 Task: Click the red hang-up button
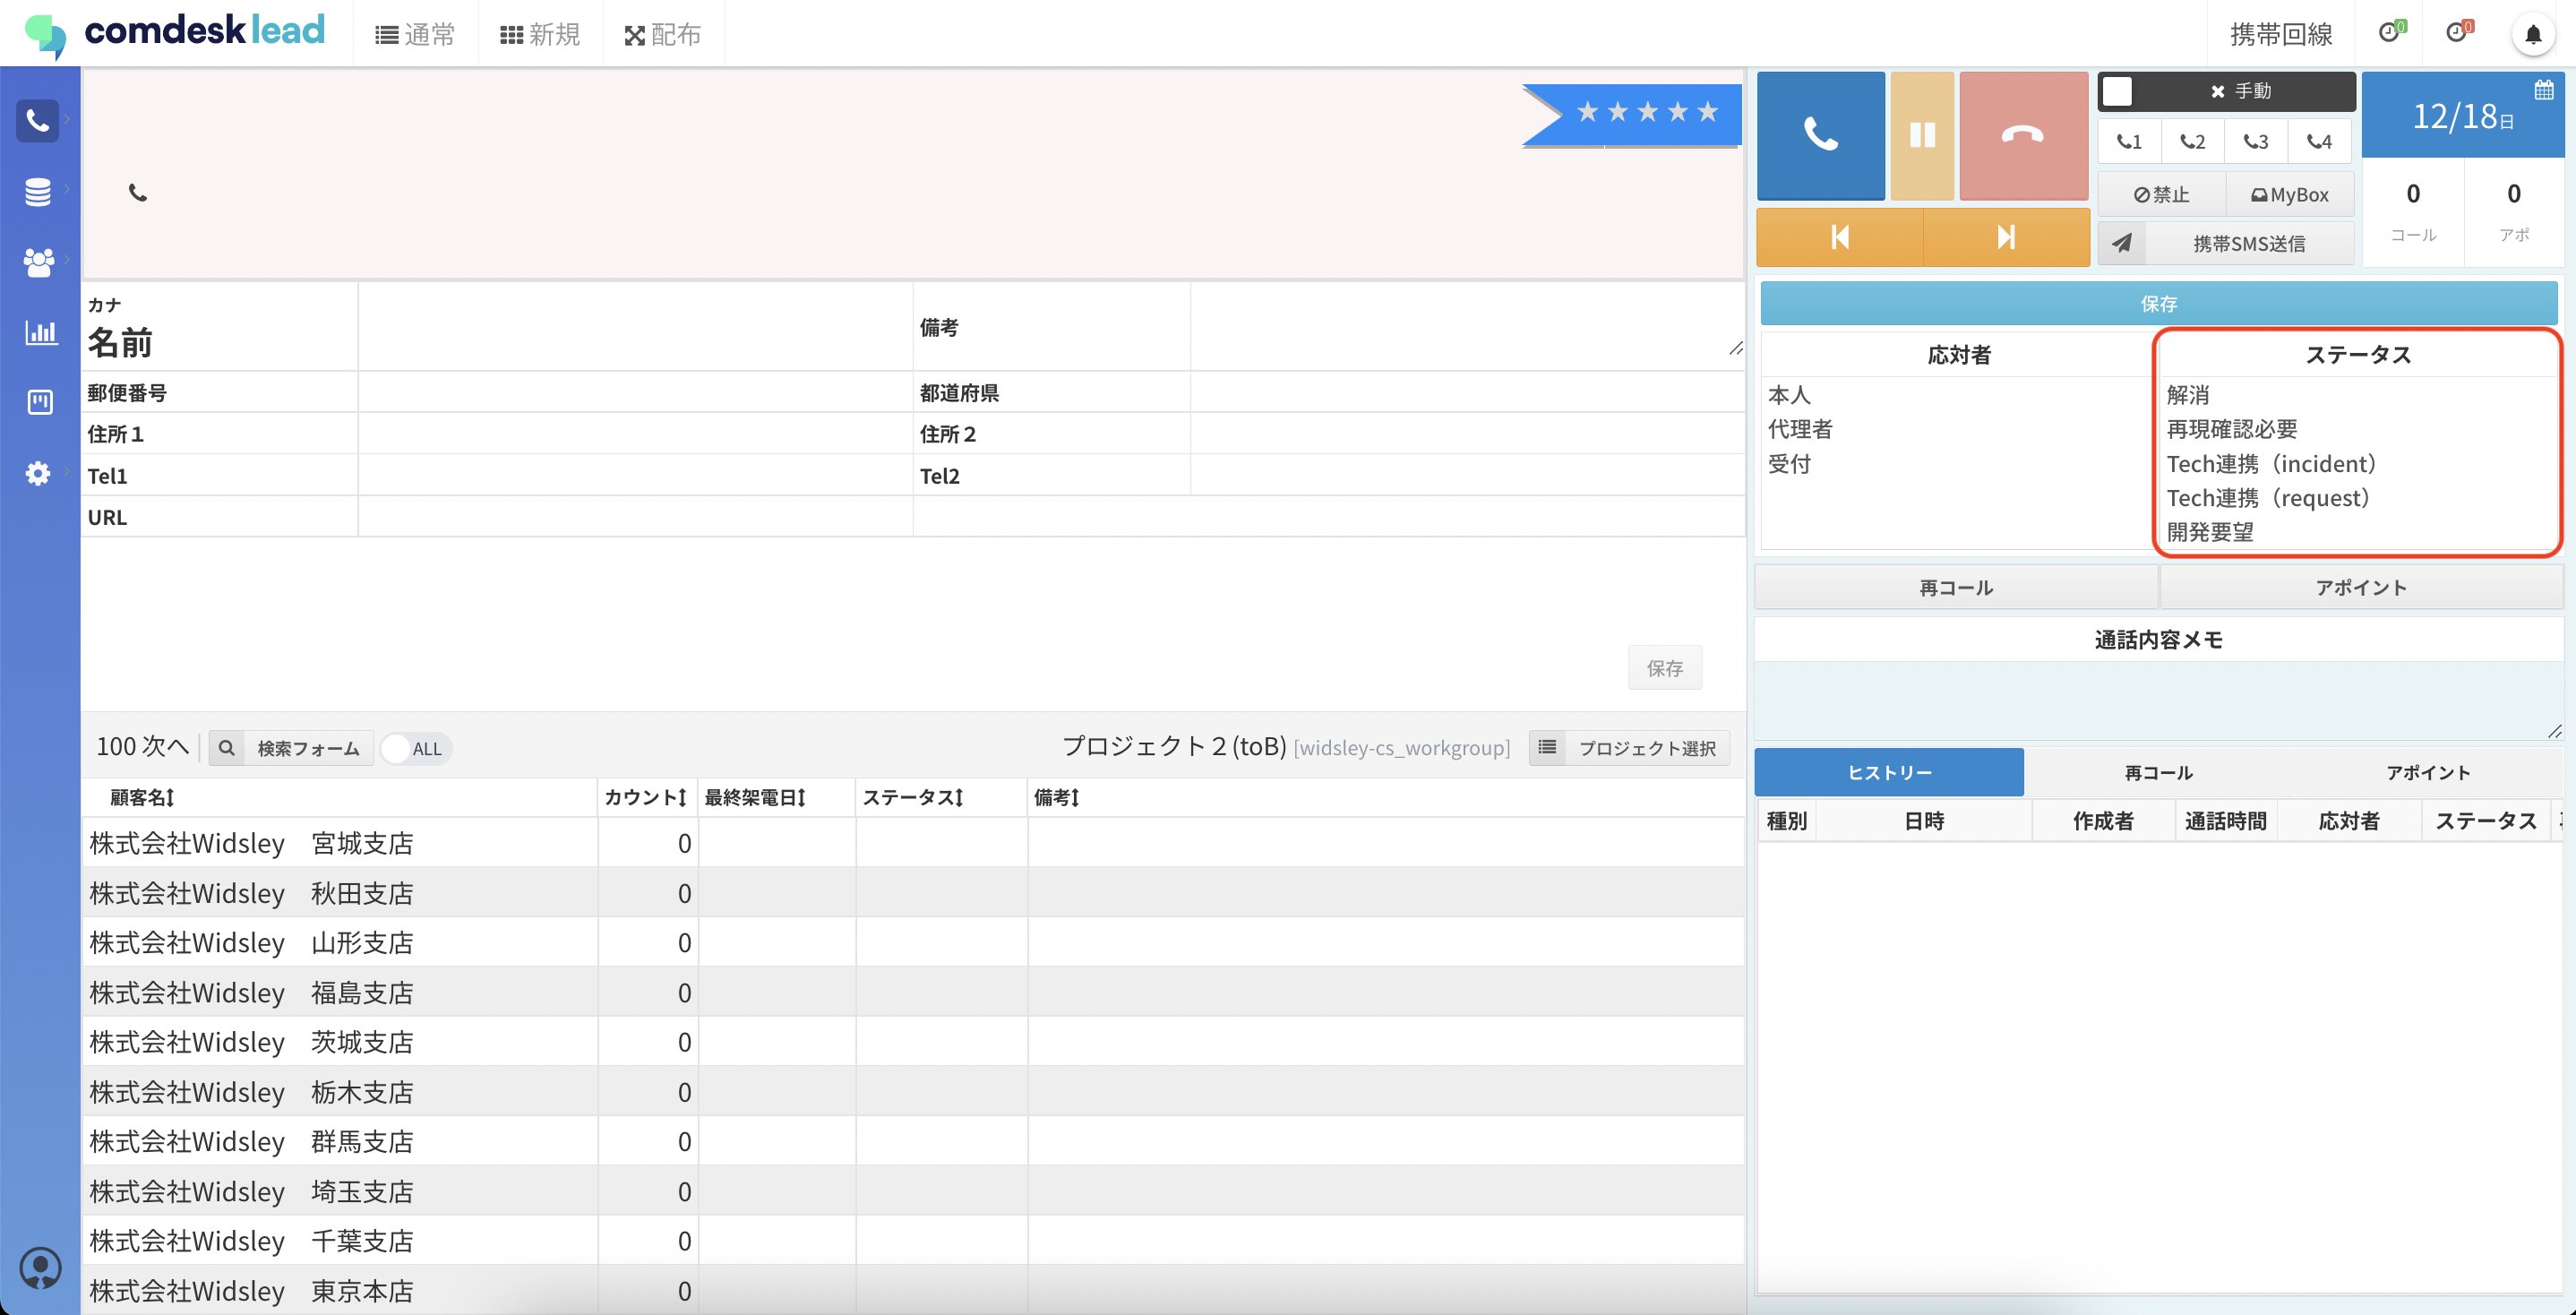tap(2022, 135)
